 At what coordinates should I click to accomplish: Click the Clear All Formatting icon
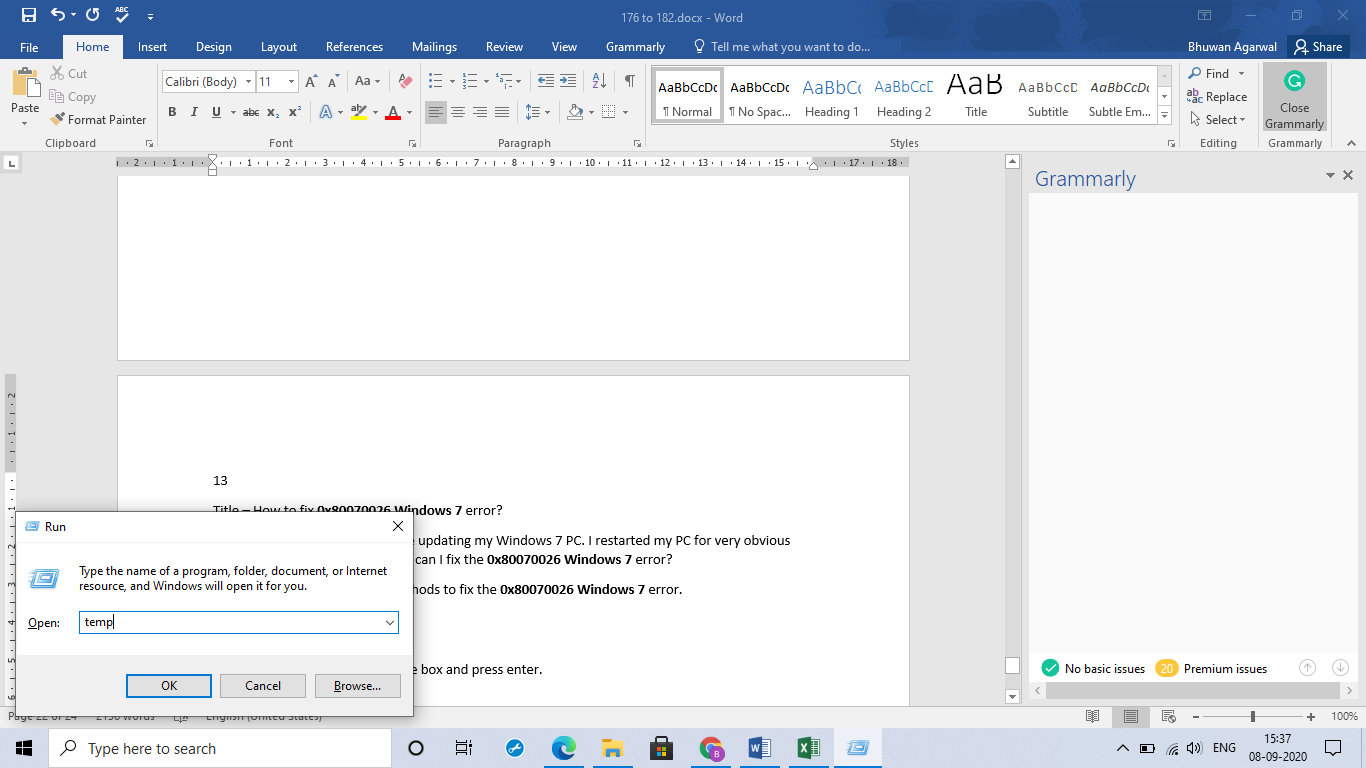405,81
